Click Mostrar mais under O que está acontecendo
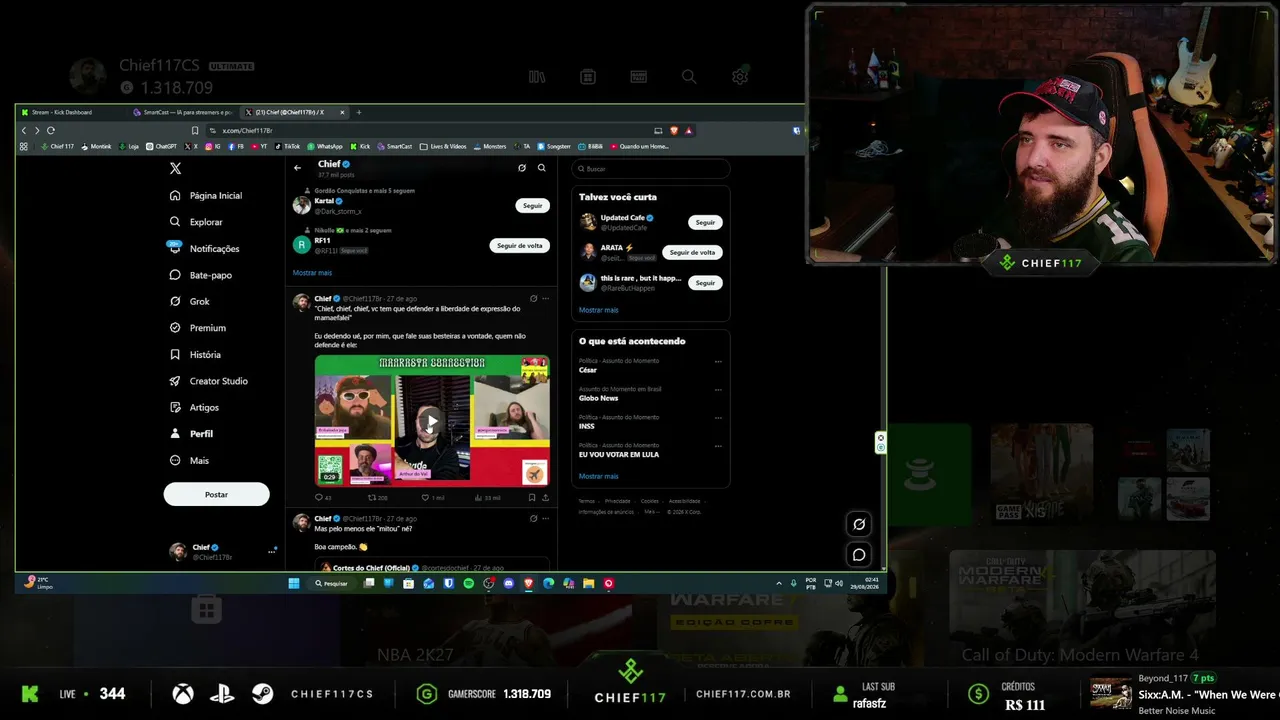The height and width of the screenshot is (720, 1280). 598,476
